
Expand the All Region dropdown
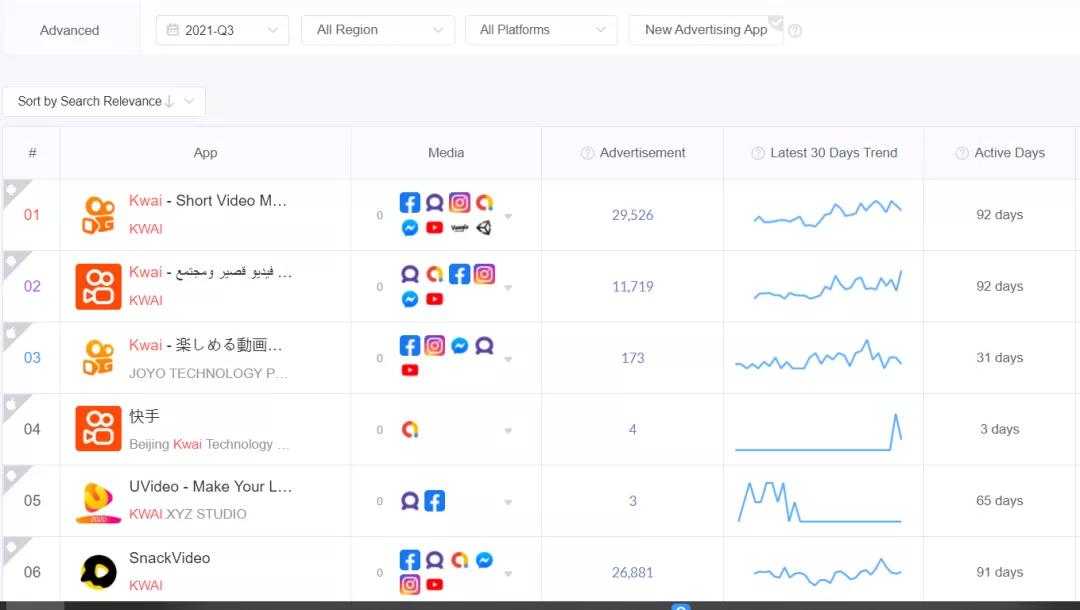click(378, 30)
